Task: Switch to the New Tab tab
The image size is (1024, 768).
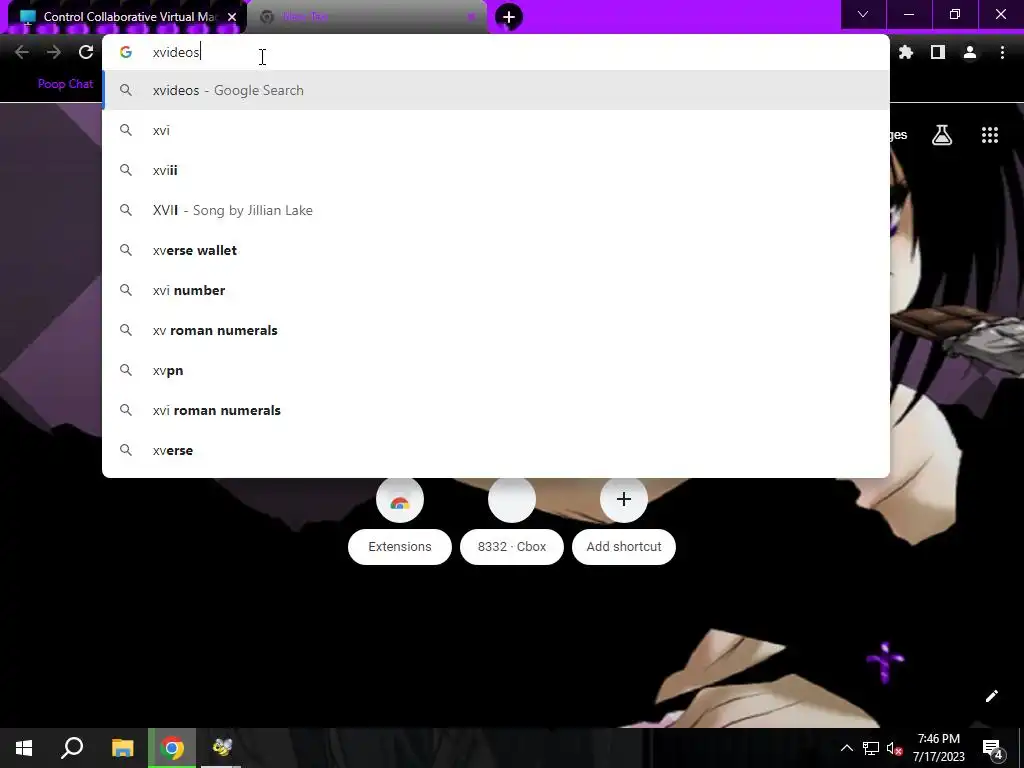Action: tap(366, 17)
